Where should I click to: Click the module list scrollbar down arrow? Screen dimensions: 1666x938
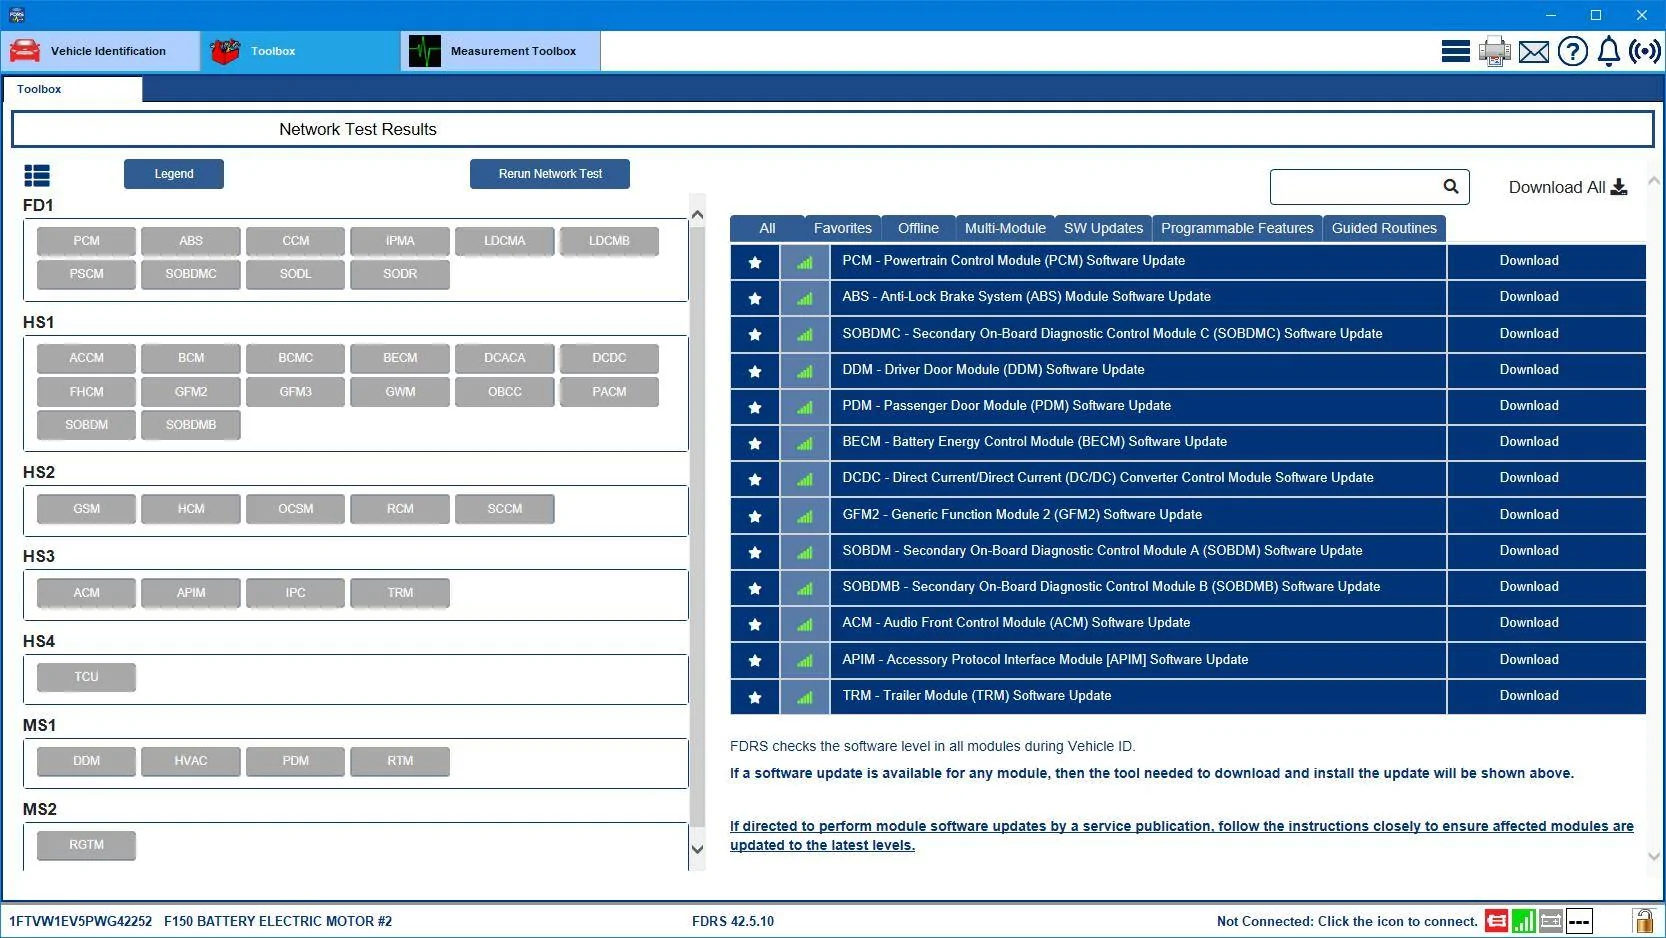[697, 850]
